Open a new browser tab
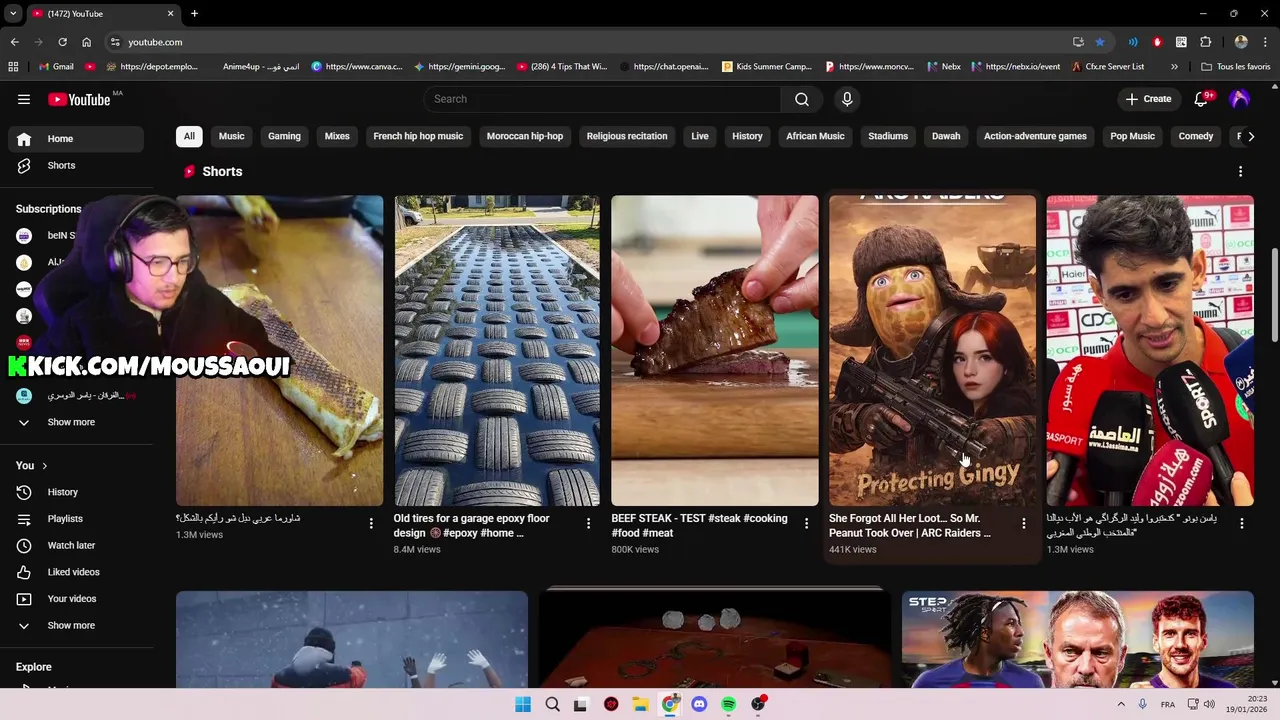1280x720 pixels. tap(194, 14)
